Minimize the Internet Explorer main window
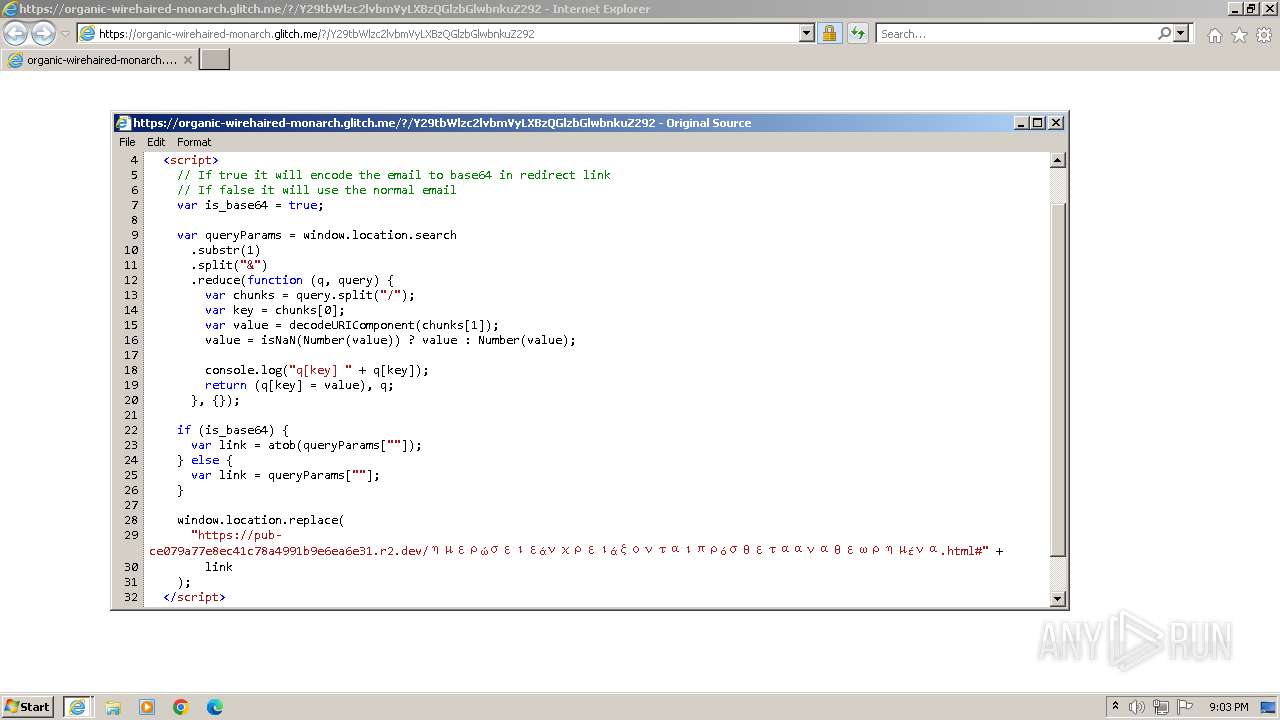 (1235, 9)
